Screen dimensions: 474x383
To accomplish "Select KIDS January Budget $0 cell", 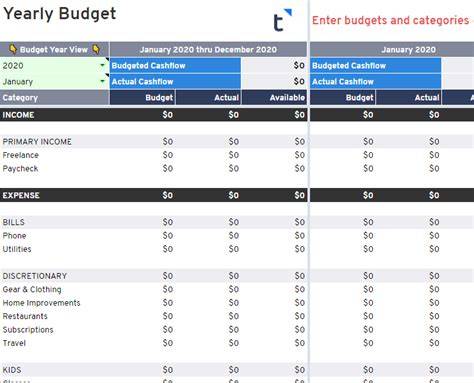I will (368, 370).
